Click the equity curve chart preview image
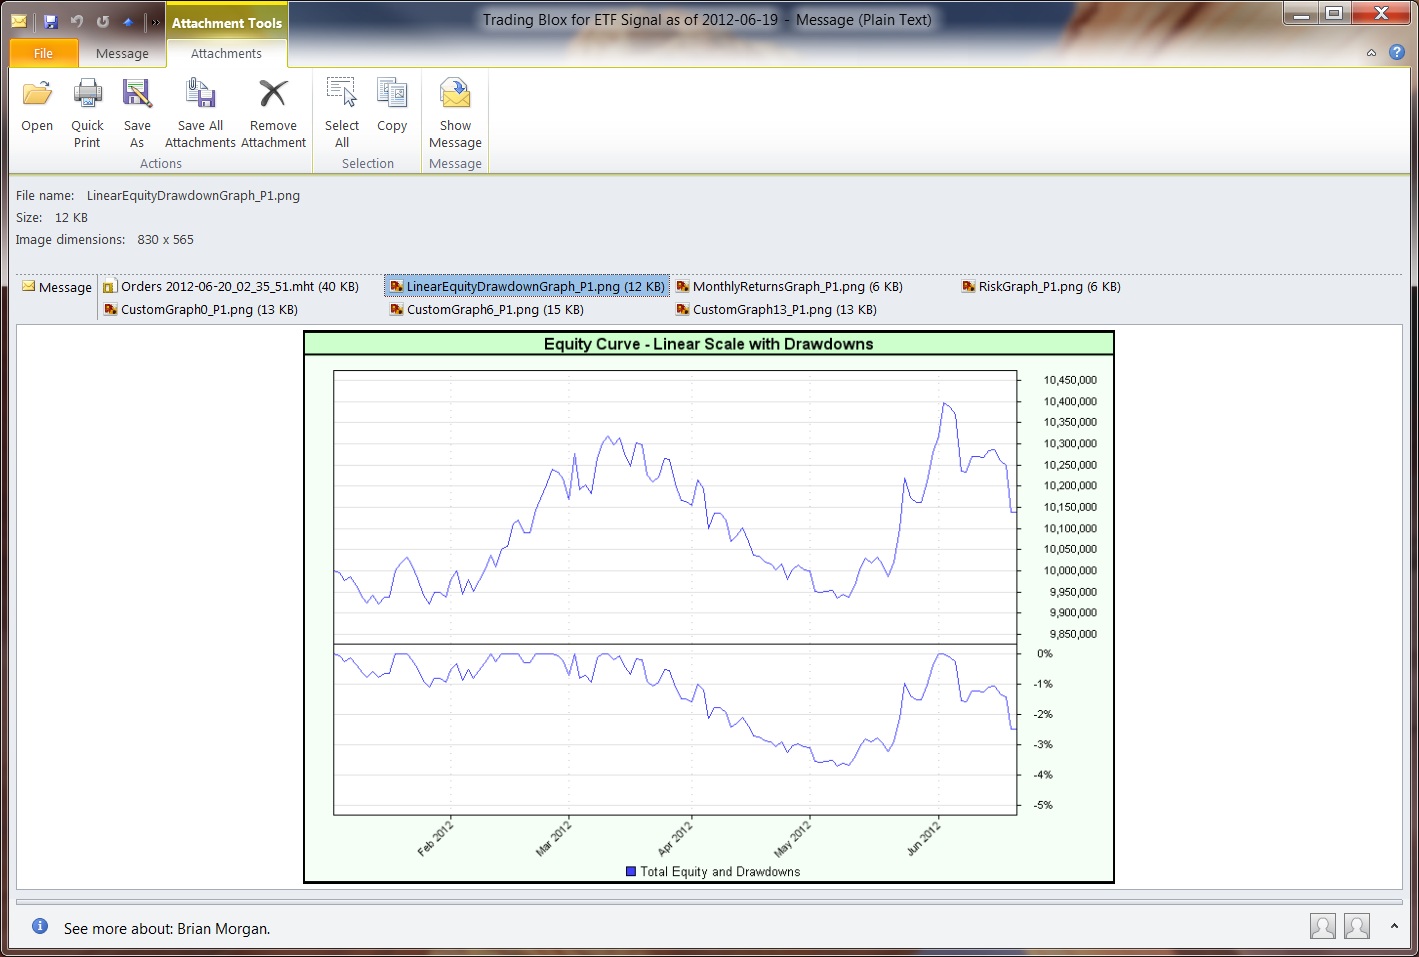Image resolution: width=1419 pixels, height=957 pixels. coord(709,607)
